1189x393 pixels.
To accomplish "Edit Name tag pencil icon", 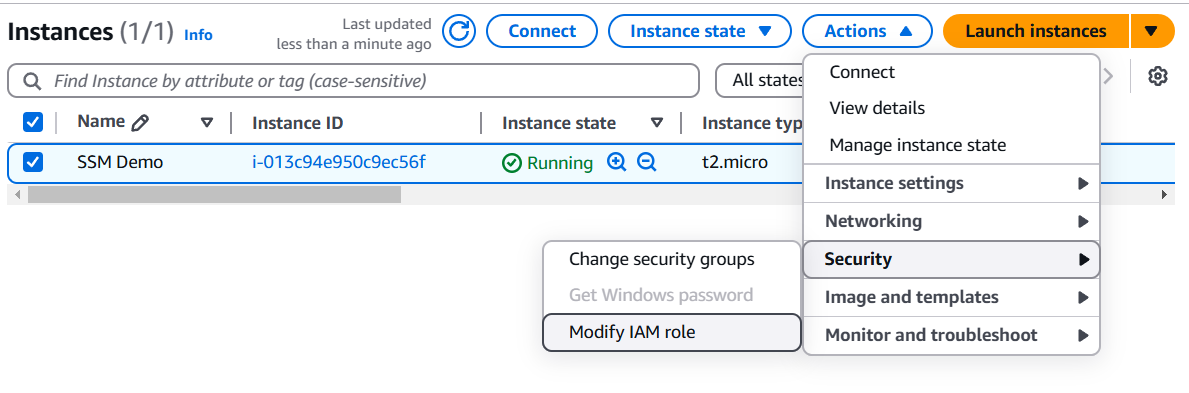I will (x=140, y=123).
